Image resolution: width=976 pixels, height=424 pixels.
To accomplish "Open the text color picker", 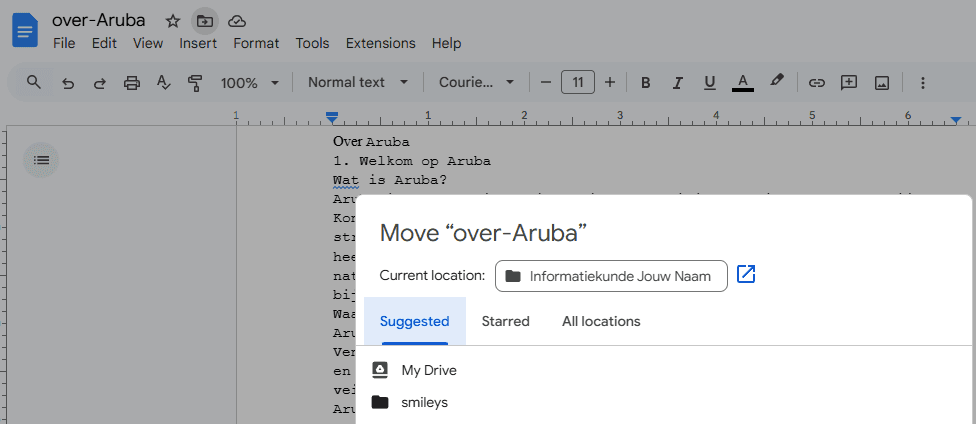I will [x=742, y=82].
